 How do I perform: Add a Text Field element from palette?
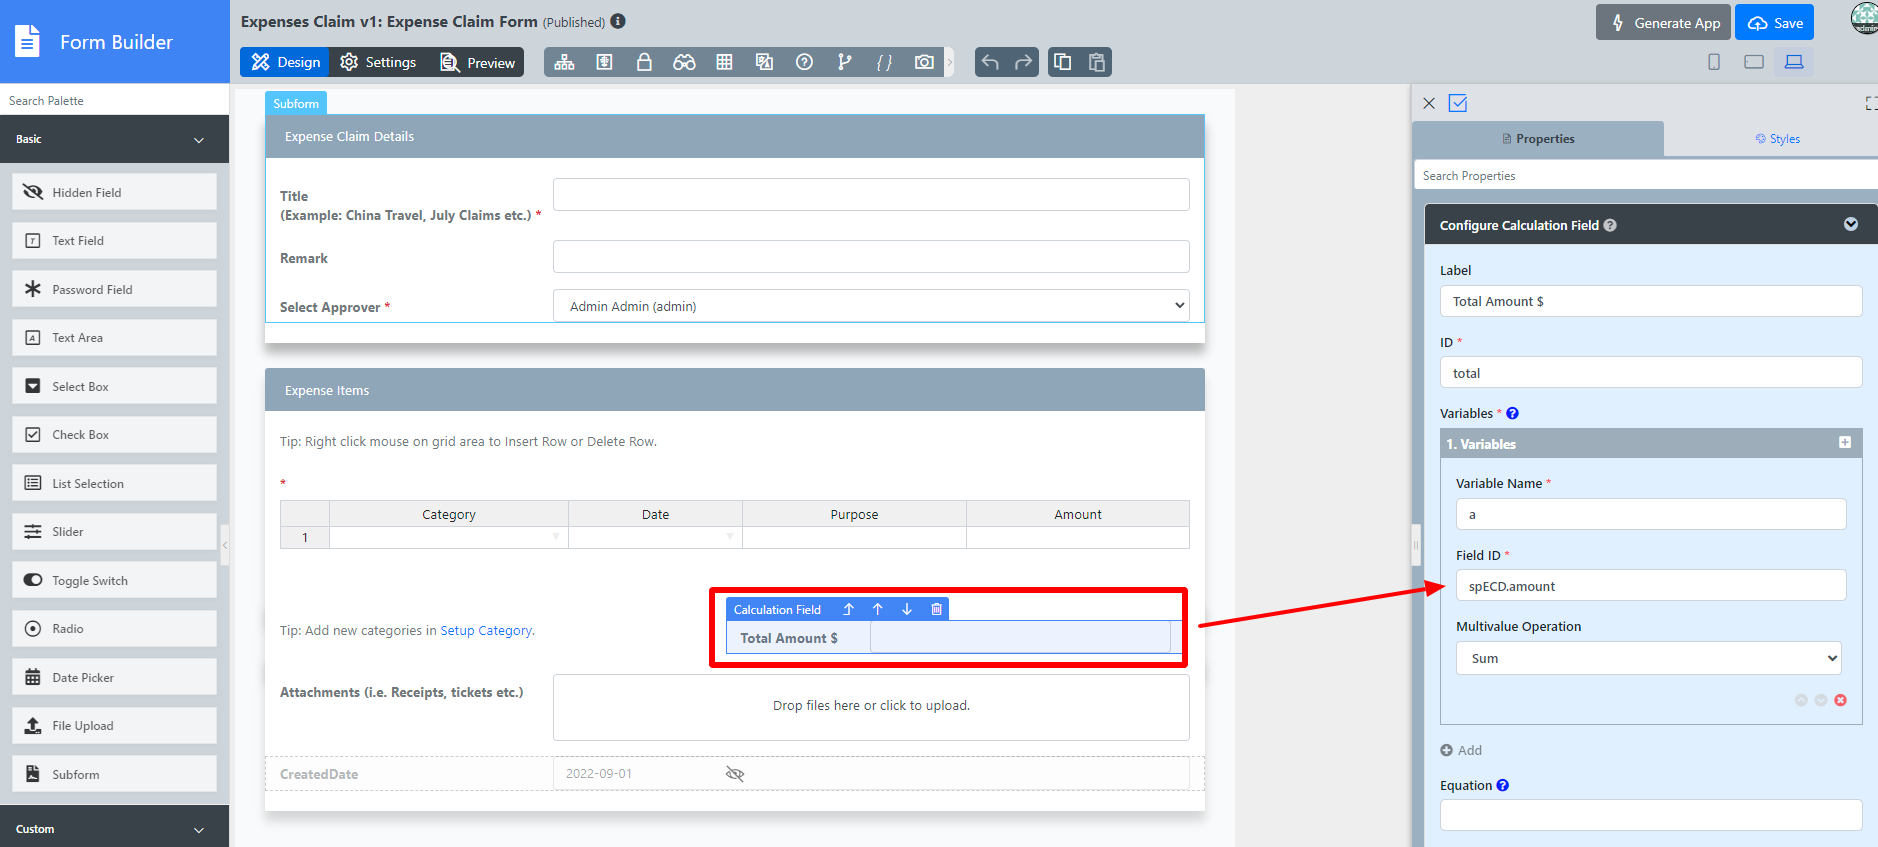click(x=114, y=241)
